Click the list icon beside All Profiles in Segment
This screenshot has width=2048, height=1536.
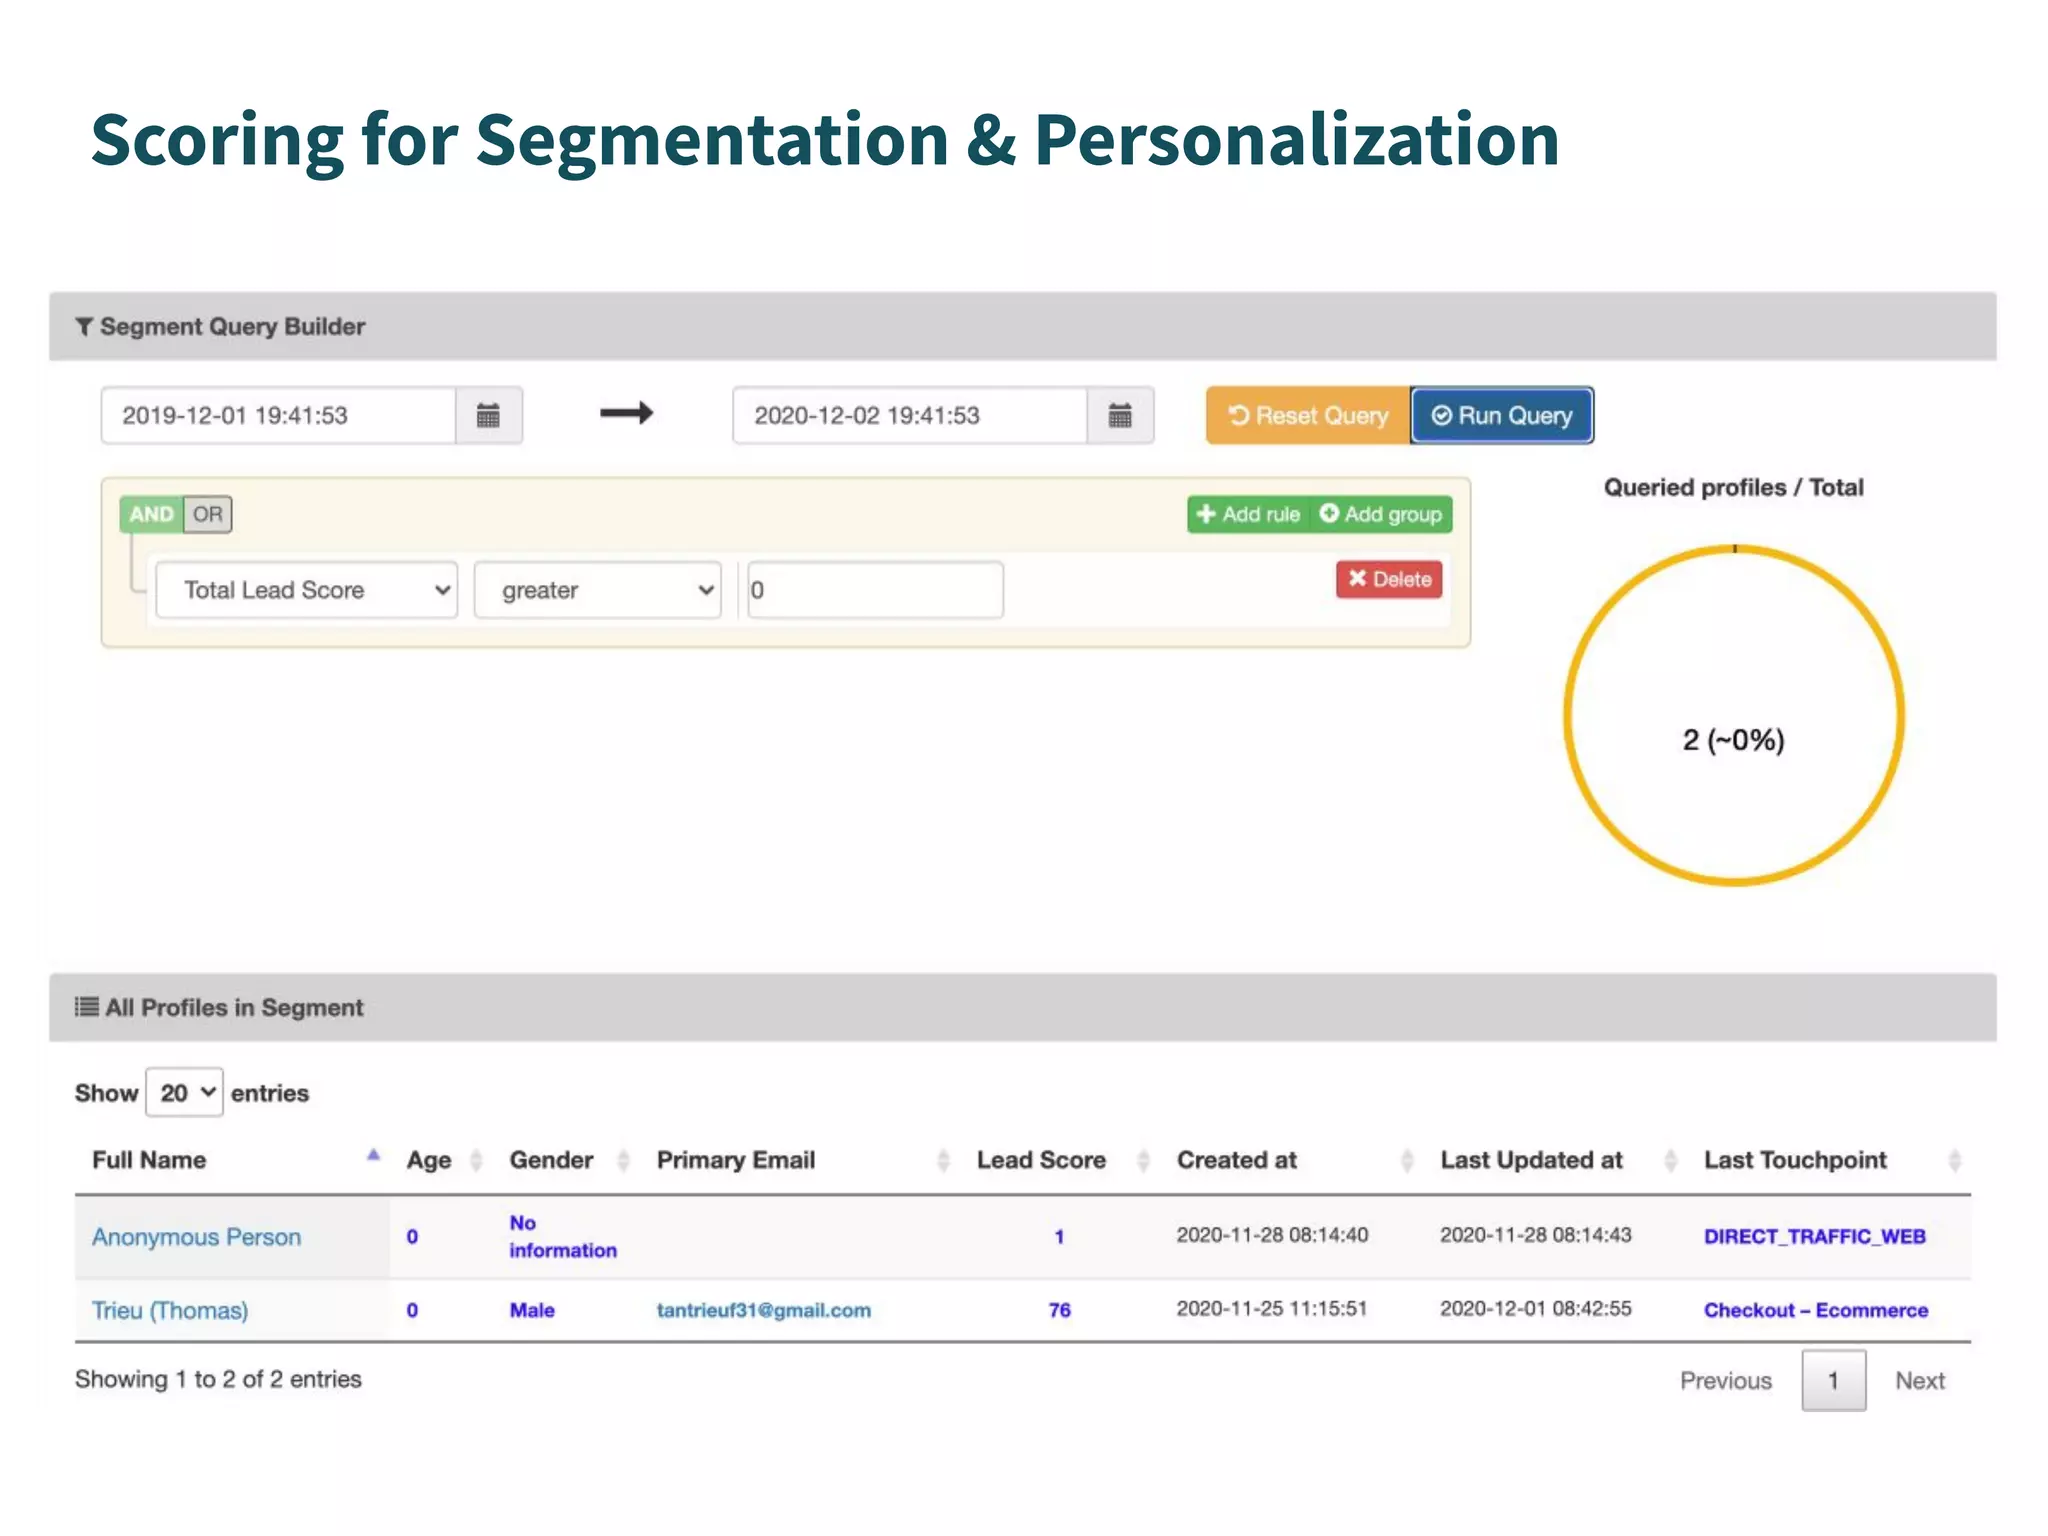click(x=87, y=1007)
